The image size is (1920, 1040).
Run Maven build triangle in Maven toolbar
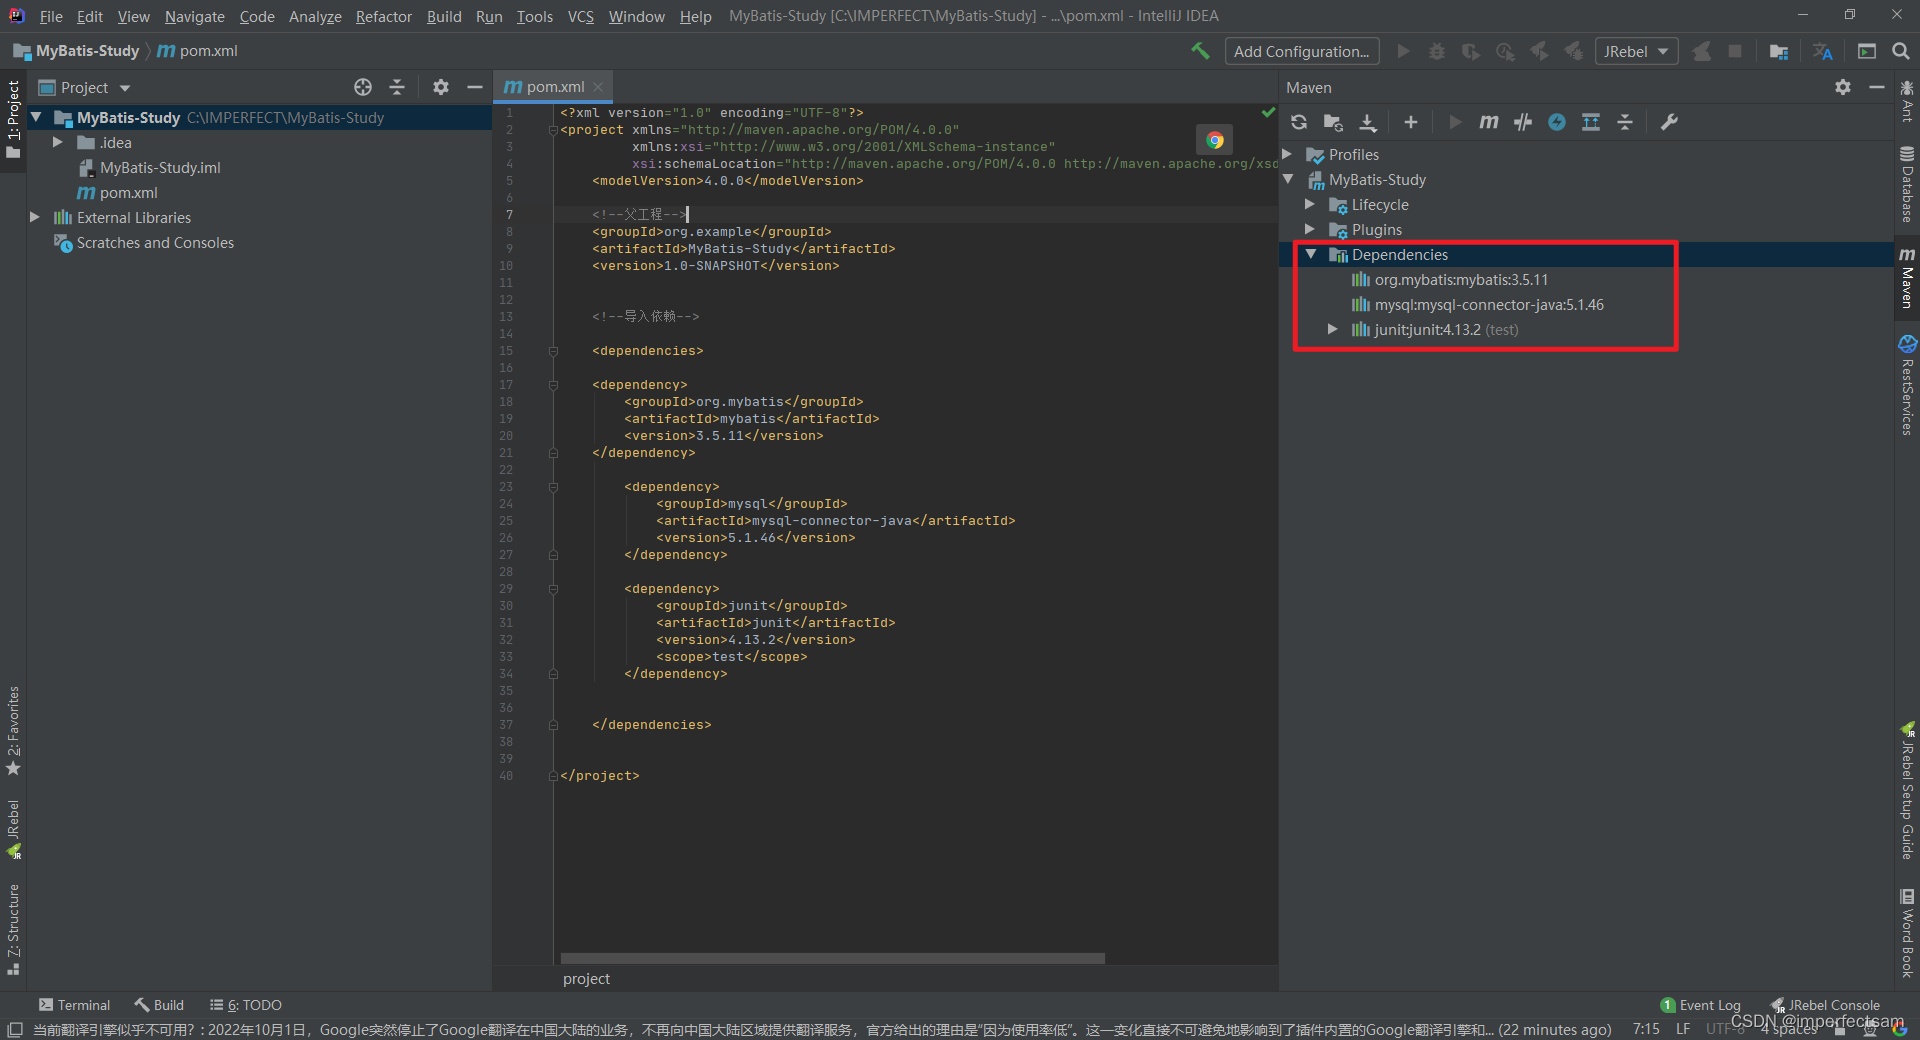point(1455,122)
